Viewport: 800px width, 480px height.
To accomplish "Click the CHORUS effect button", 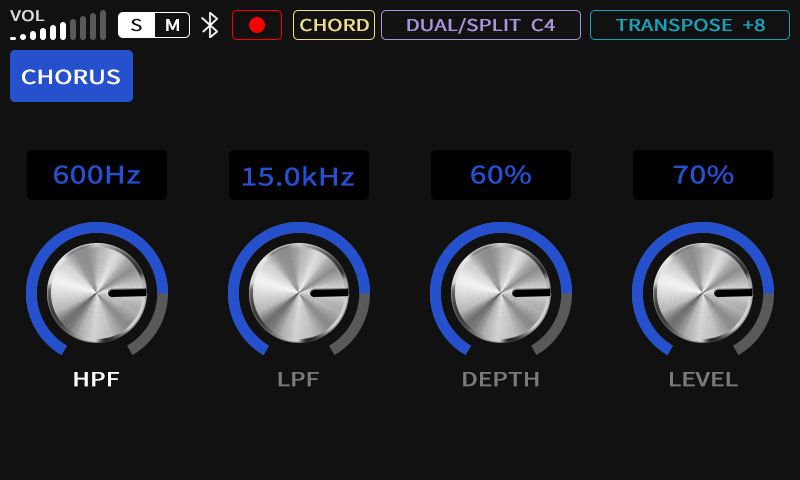I will click(x=71, y=76).
